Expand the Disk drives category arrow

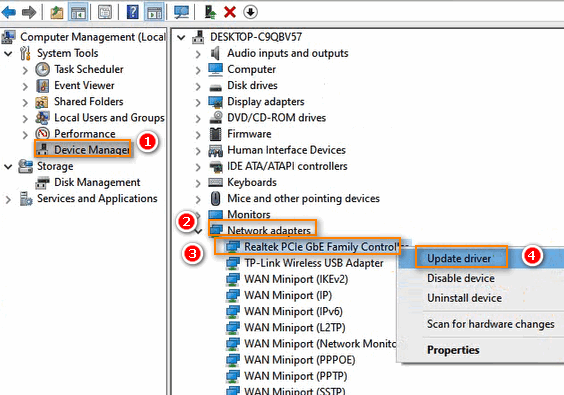coord(198,86)
